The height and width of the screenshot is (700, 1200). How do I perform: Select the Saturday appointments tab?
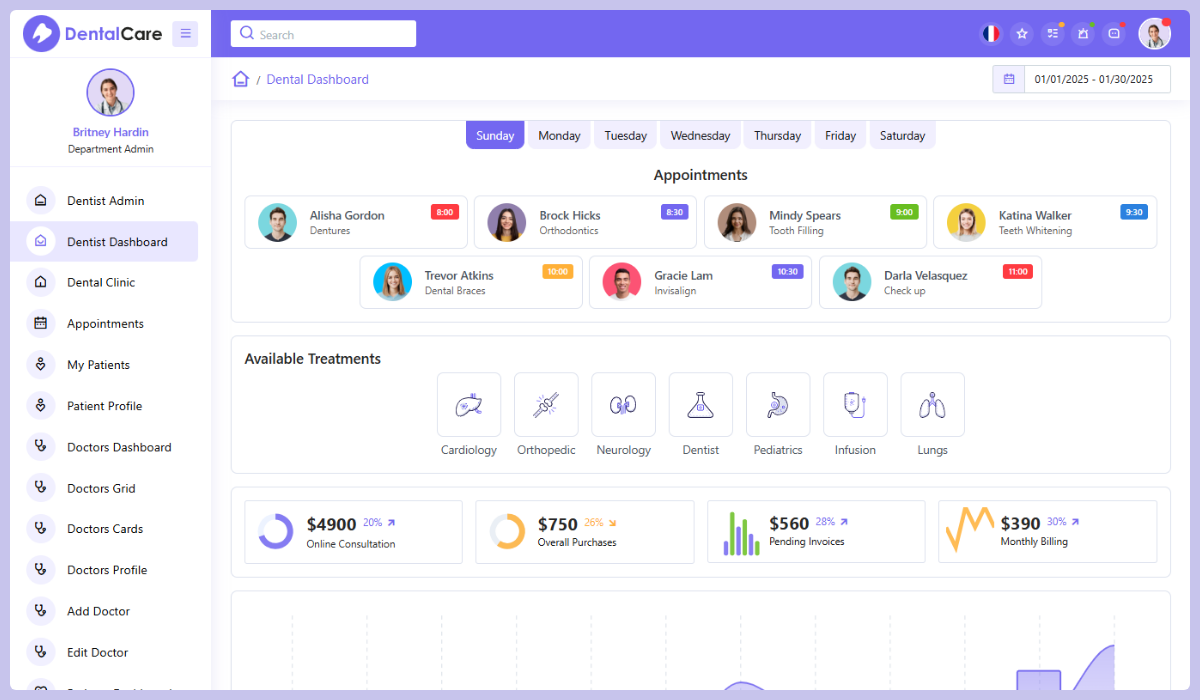tap(902, 134)
